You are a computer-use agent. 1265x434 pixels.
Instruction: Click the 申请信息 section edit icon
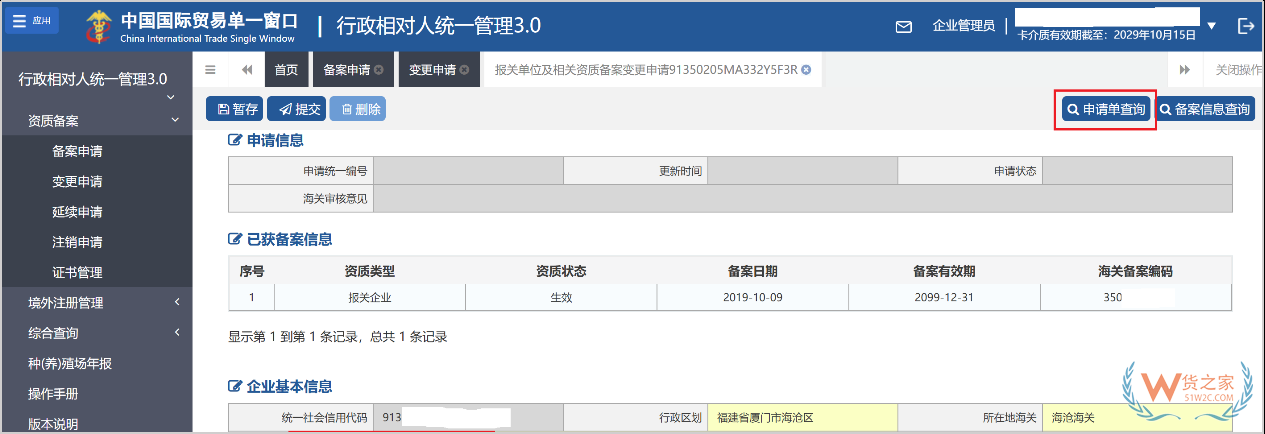click(235, 140)
